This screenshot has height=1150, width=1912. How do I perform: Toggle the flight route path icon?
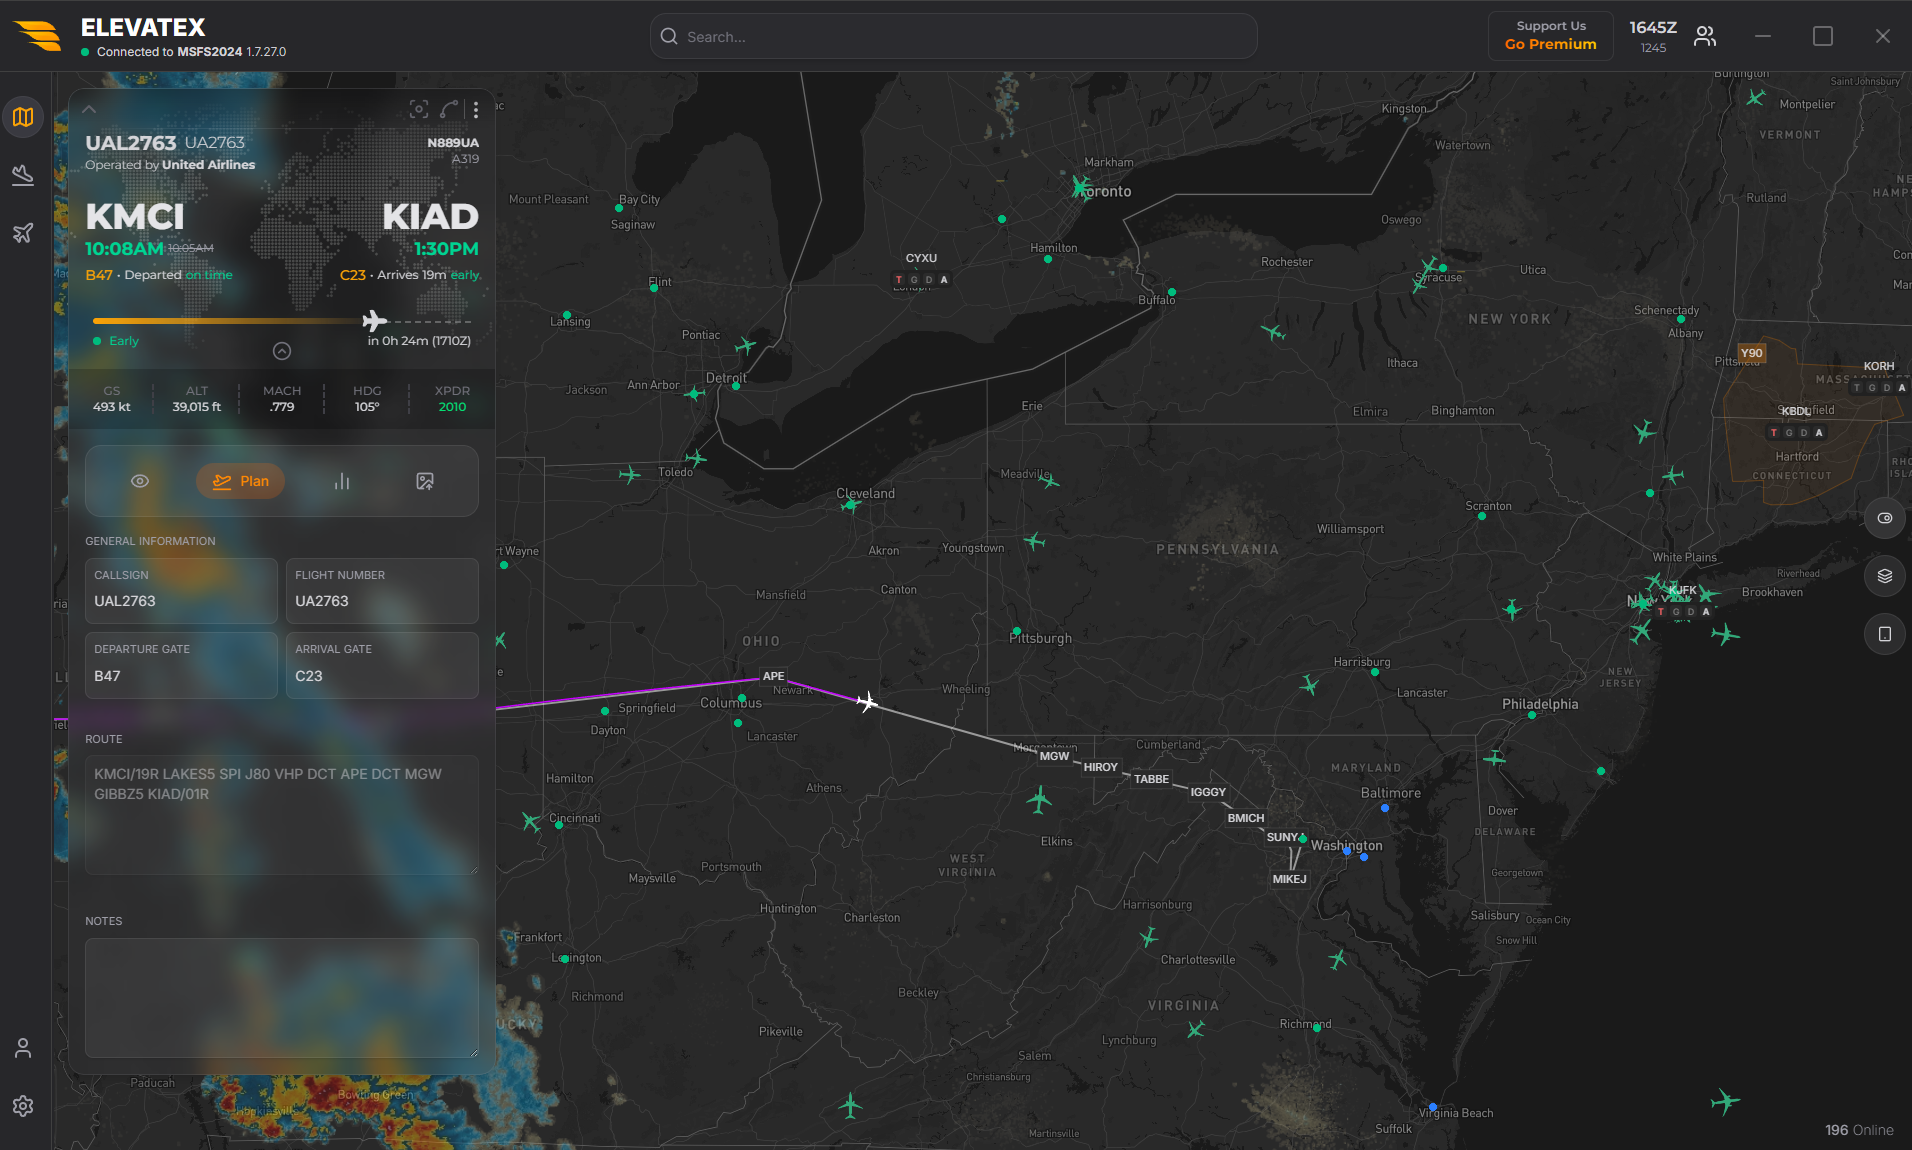pos(449,109)
